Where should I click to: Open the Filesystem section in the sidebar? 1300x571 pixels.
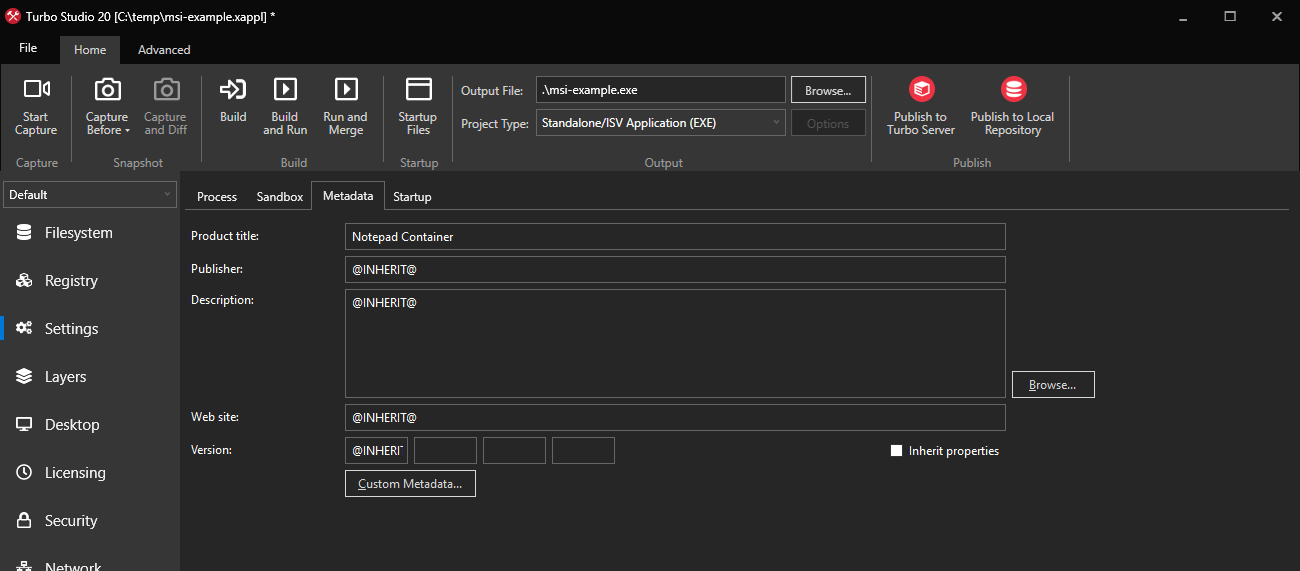[x=78, y=233]
